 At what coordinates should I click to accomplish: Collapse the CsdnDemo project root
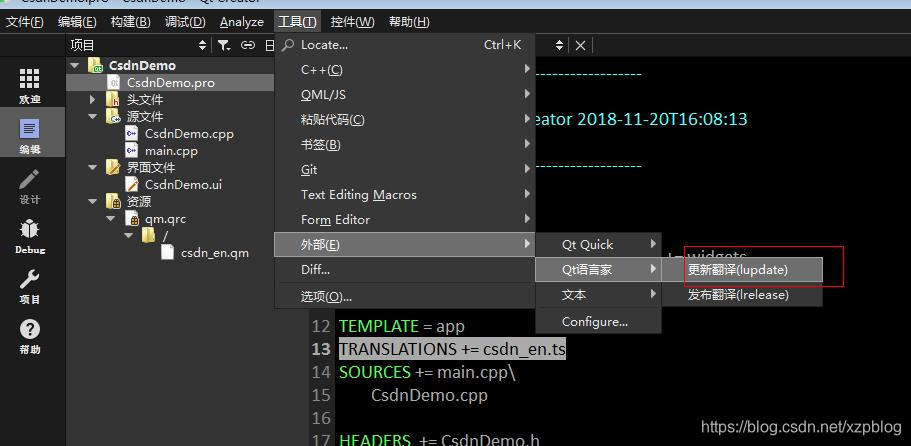point(74,66)
